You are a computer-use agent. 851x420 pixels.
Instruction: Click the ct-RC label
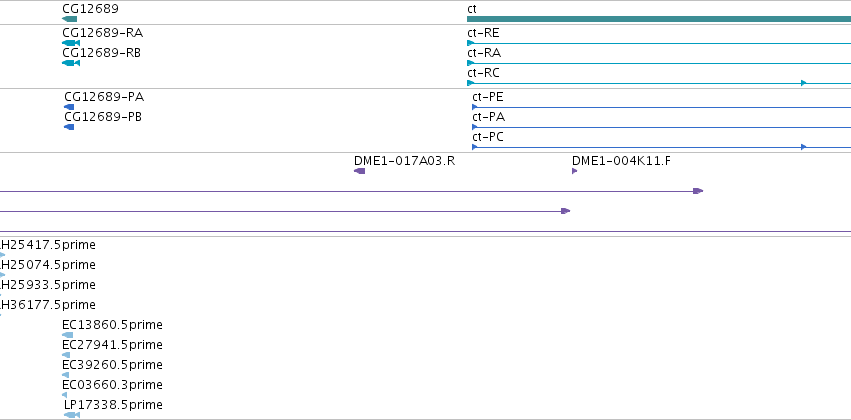tap(484, 73)
